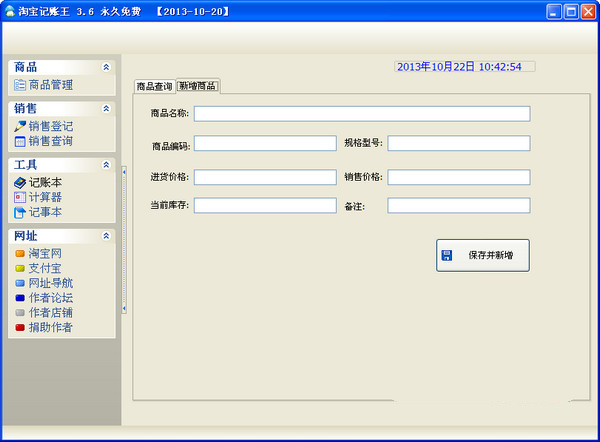This screenshot has height=442, width=600.
Task: Open 作者论坛 link
Action: (x=51, y=298)
